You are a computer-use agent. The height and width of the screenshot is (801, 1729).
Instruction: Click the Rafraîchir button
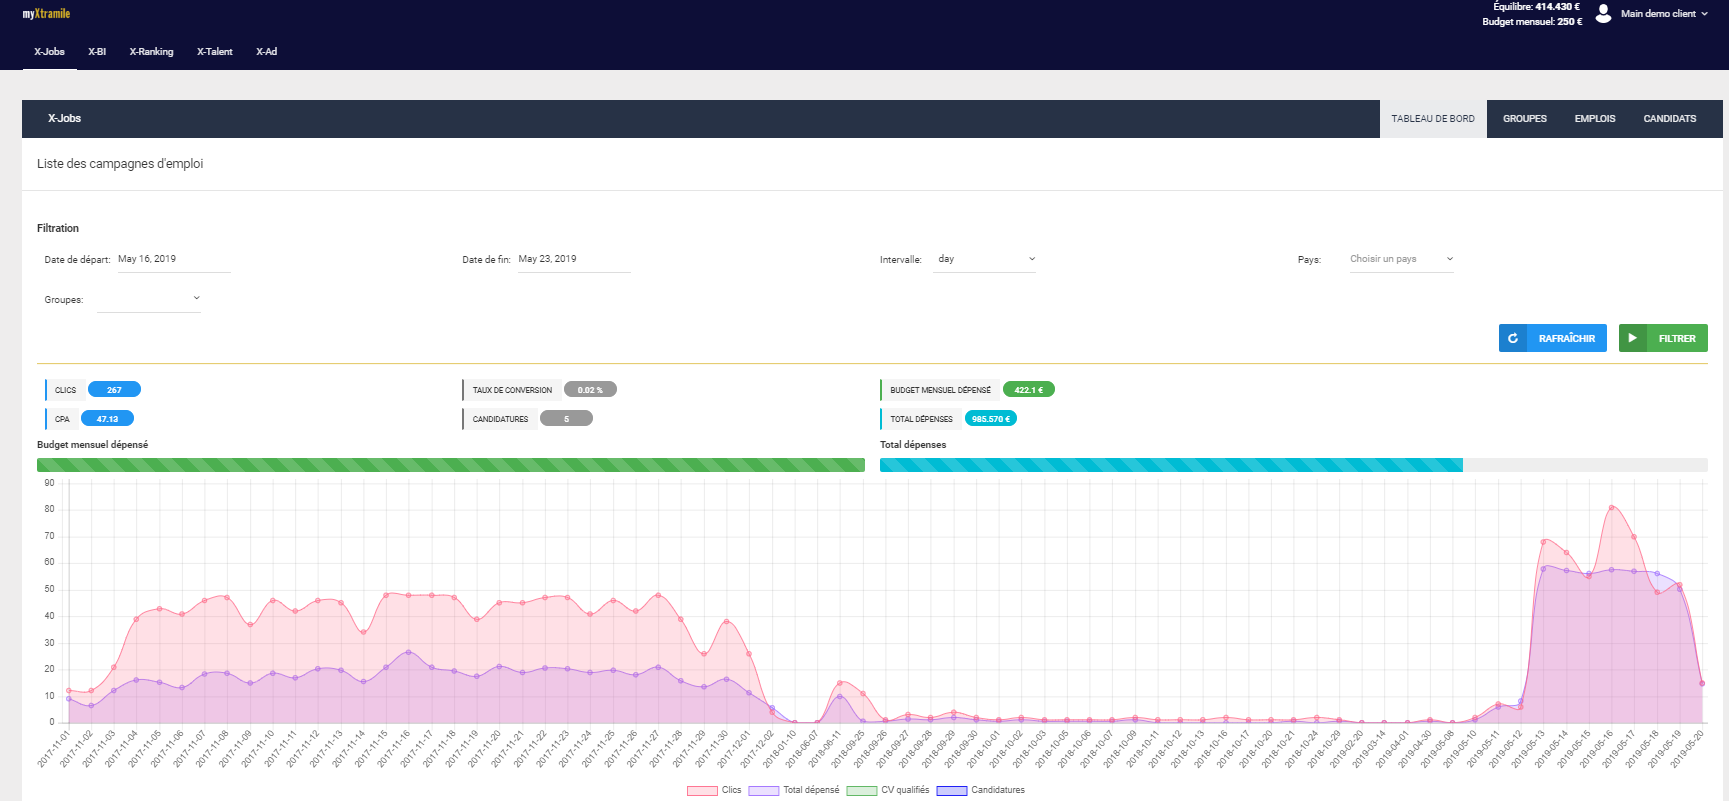[x=1553, y=338]
